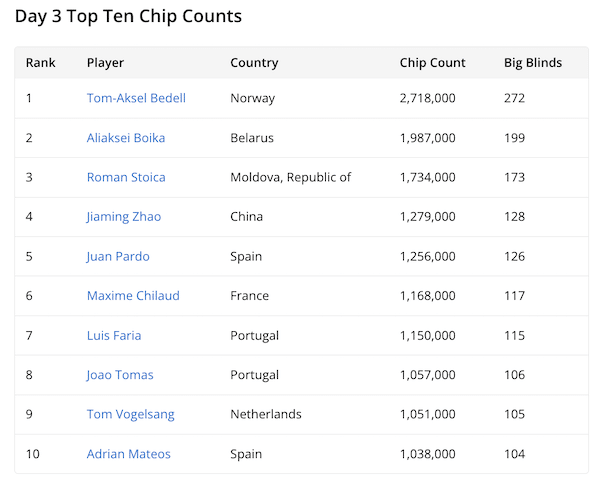Click the 104 big blinds cell
This screenshot has height=486, width=600.
click(x=515, y=454)
